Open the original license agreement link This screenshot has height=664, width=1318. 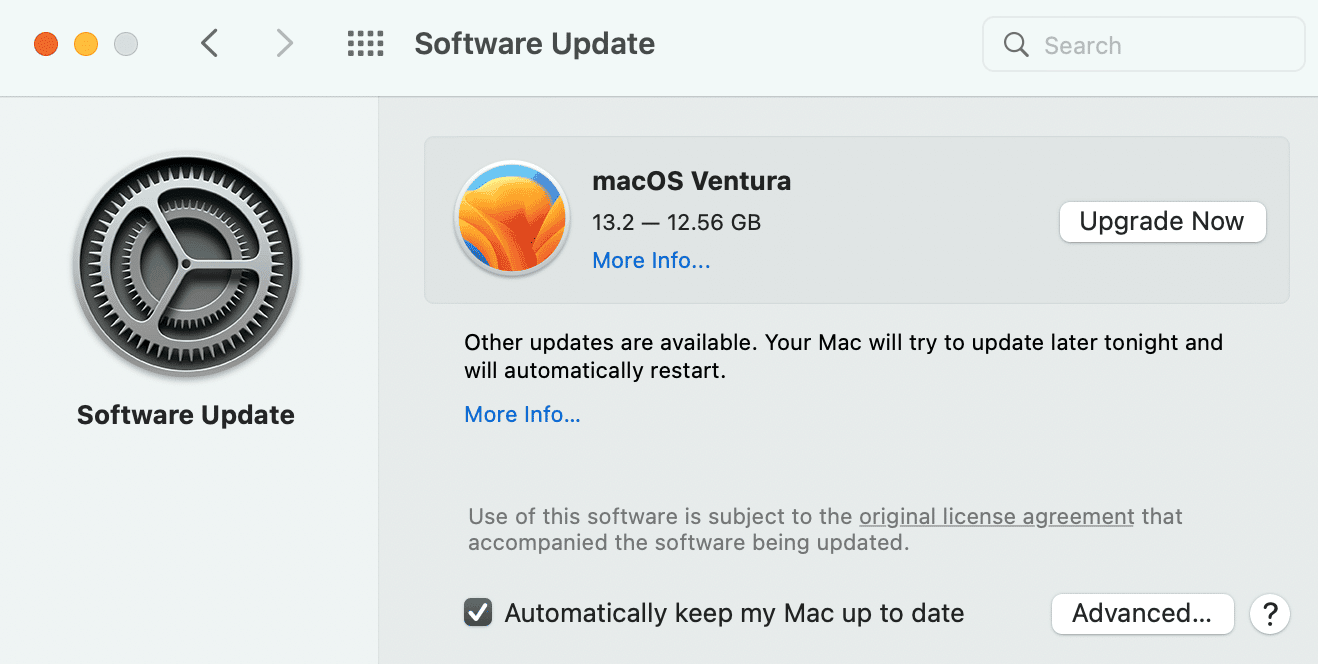[996, 516]
